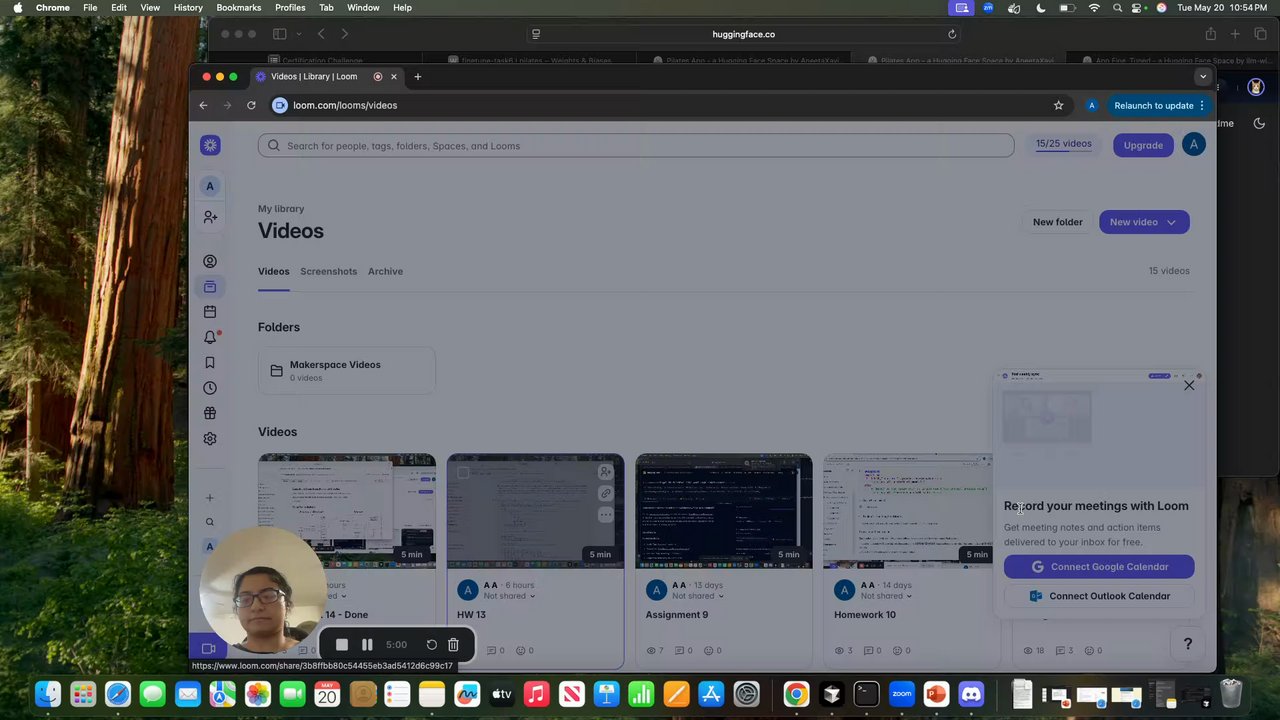Delete the recording with trash icon

pos(453,645)
